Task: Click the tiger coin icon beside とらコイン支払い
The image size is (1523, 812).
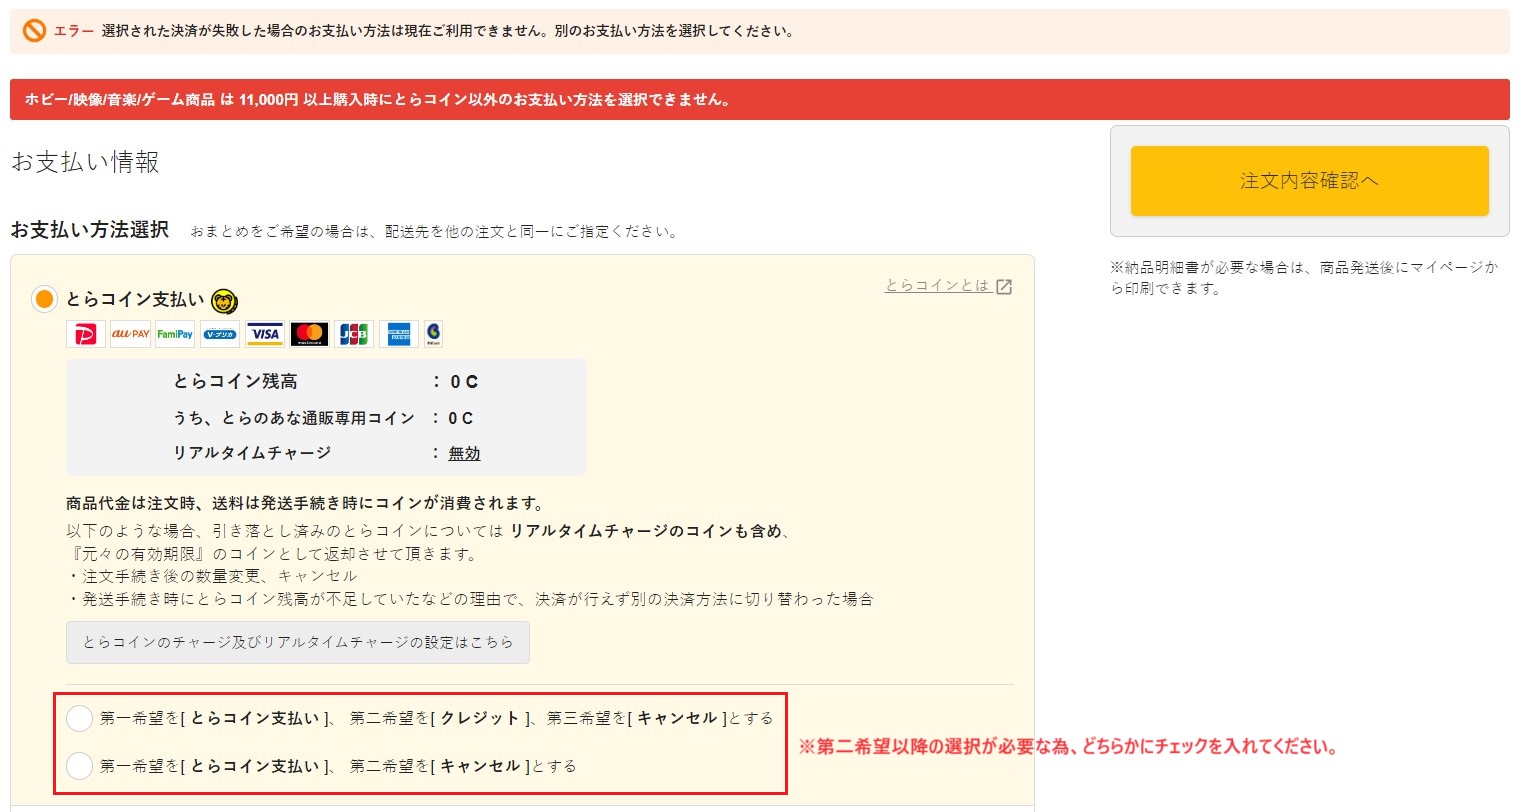Action: [225, 301]
